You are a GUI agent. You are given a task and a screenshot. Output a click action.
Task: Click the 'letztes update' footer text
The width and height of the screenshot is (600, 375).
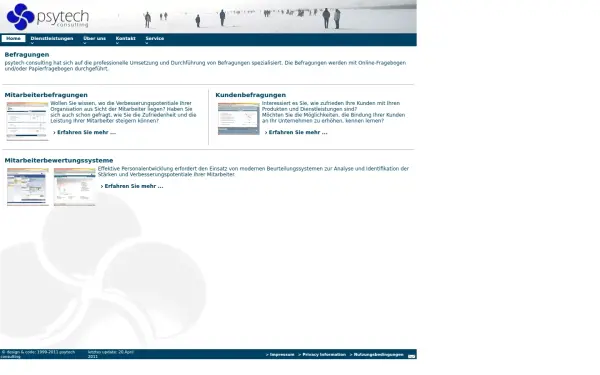click(111, 354)
